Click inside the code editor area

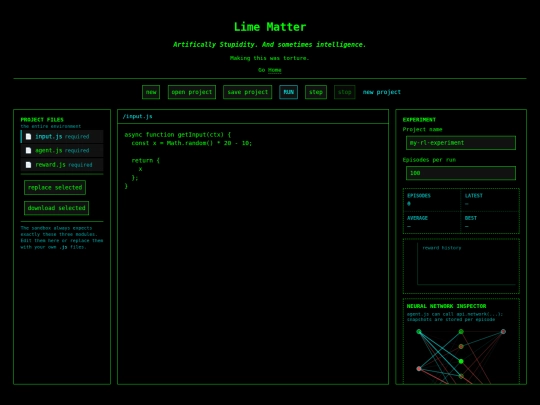pos(253,254)
